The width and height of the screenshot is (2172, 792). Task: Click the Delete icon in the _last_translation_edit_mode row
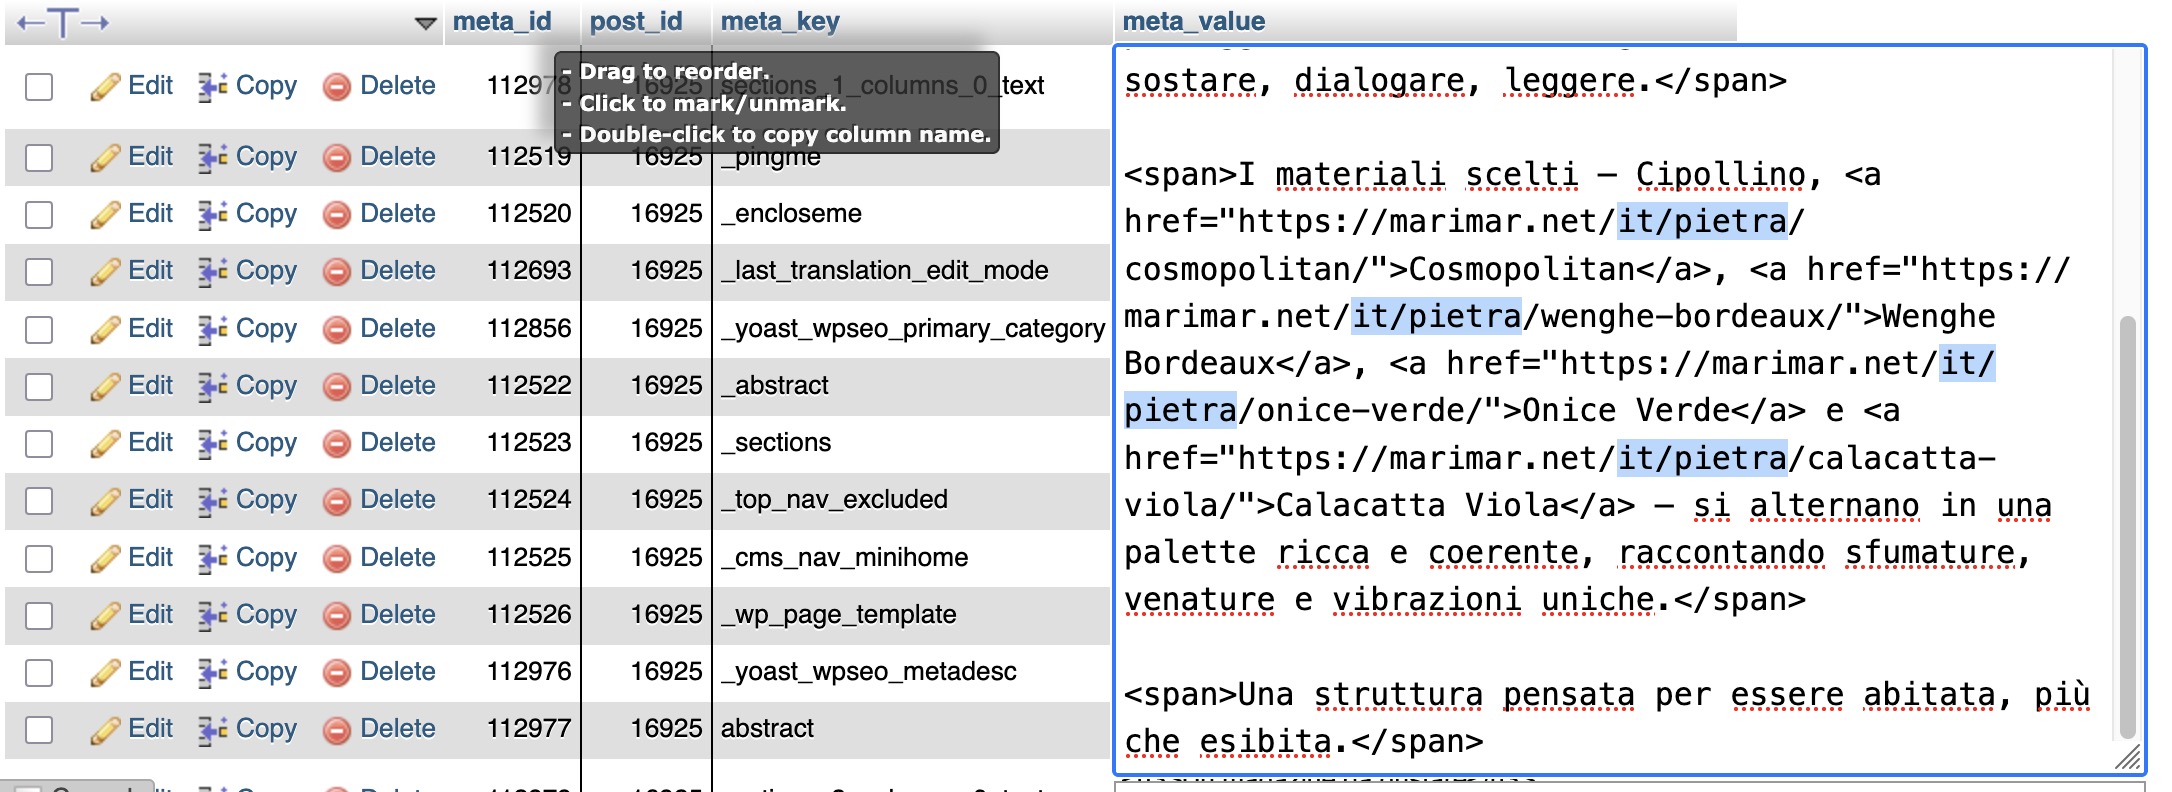pos(337,272)
